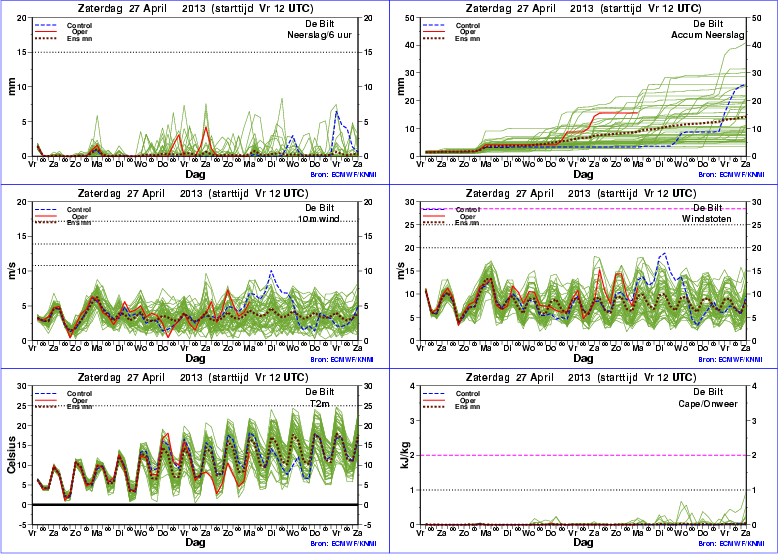Click the "m/s" axis label of 10m wind chart

tap(11, 271)
